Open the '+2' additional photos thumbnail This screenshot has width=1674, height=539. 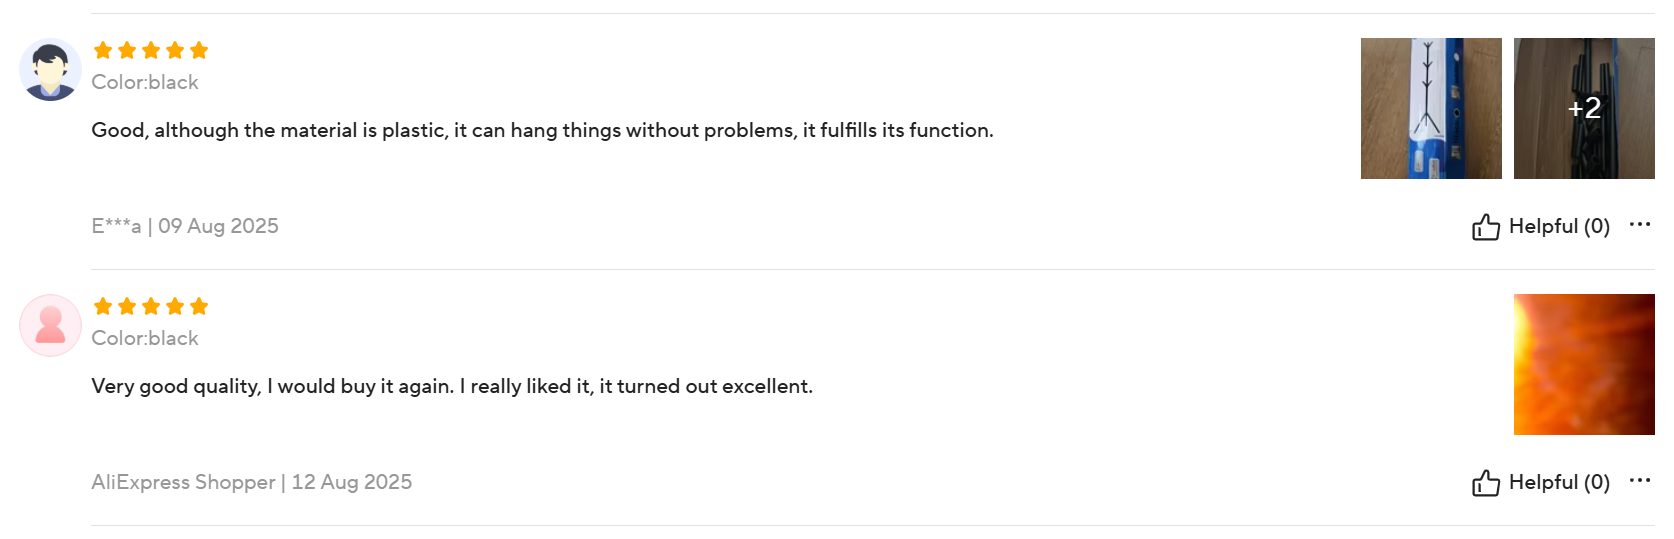(x=1584, y=108)
